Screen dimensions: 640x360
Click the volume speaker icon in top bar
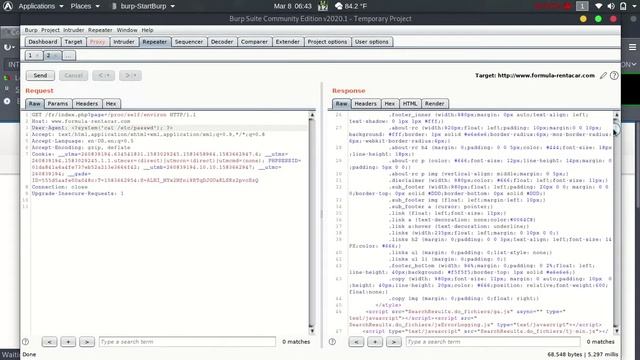click(x=611, y=6)
